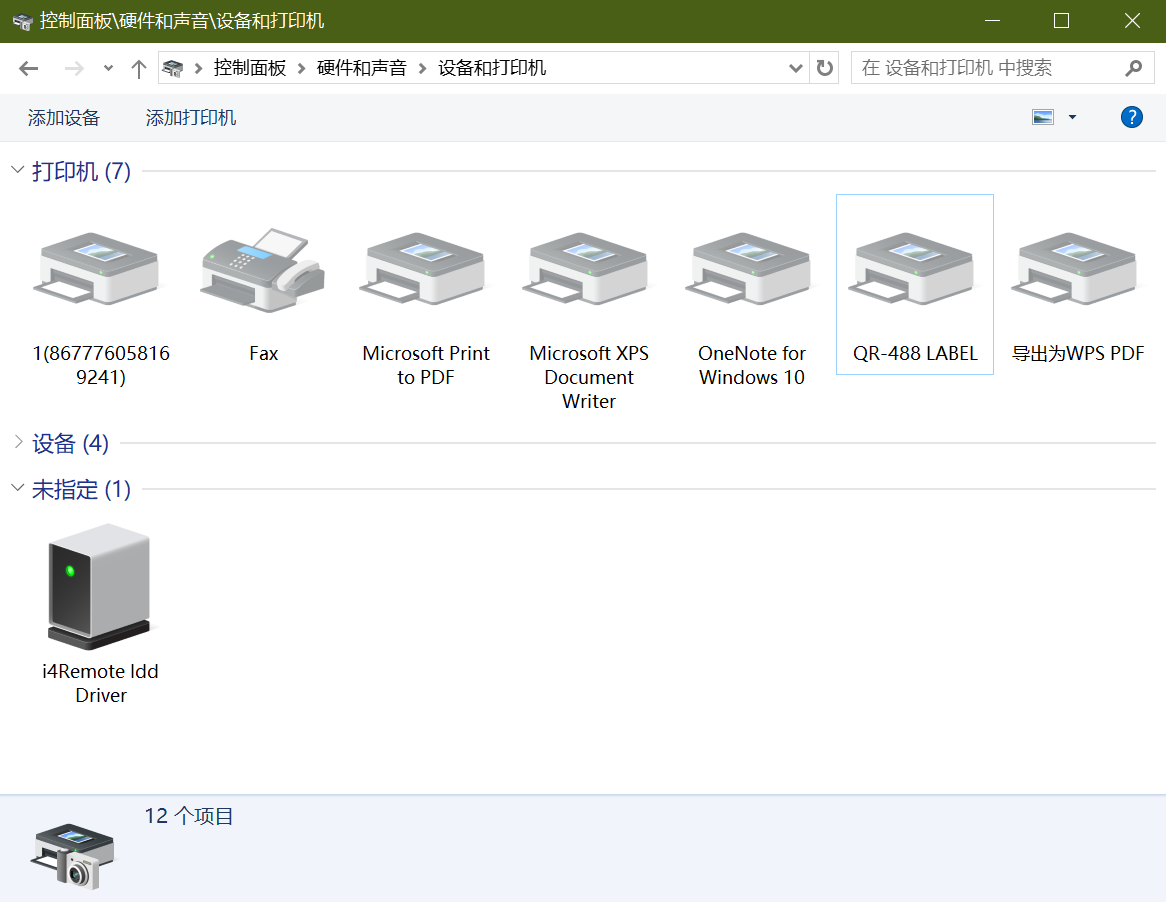The height and width of the screenshot is (902, 1166).
Task: Expand chevron after 硬件和声音 breadcrumb
Action: 422,68
